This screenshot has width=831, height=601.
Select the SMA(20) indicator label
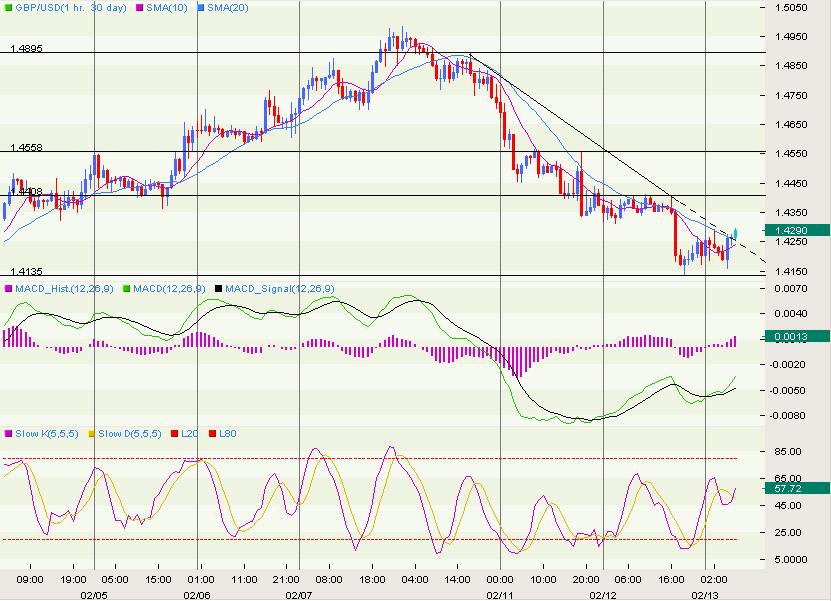click(227, 8)
